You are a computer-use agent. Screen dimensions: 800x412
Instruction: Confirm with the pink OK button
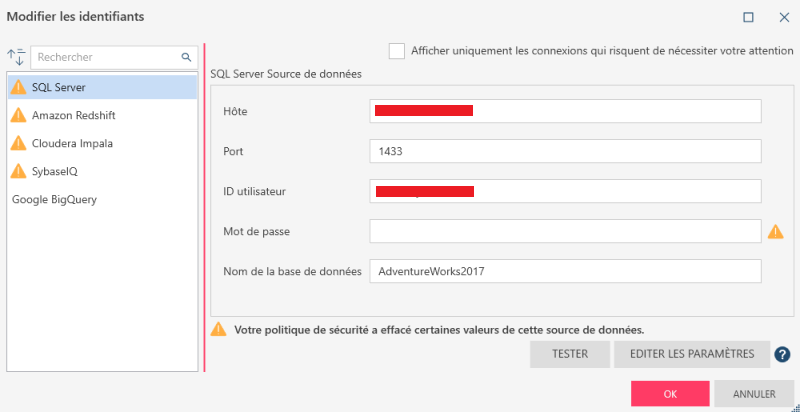pyautogui.click(x=670, y=394)
